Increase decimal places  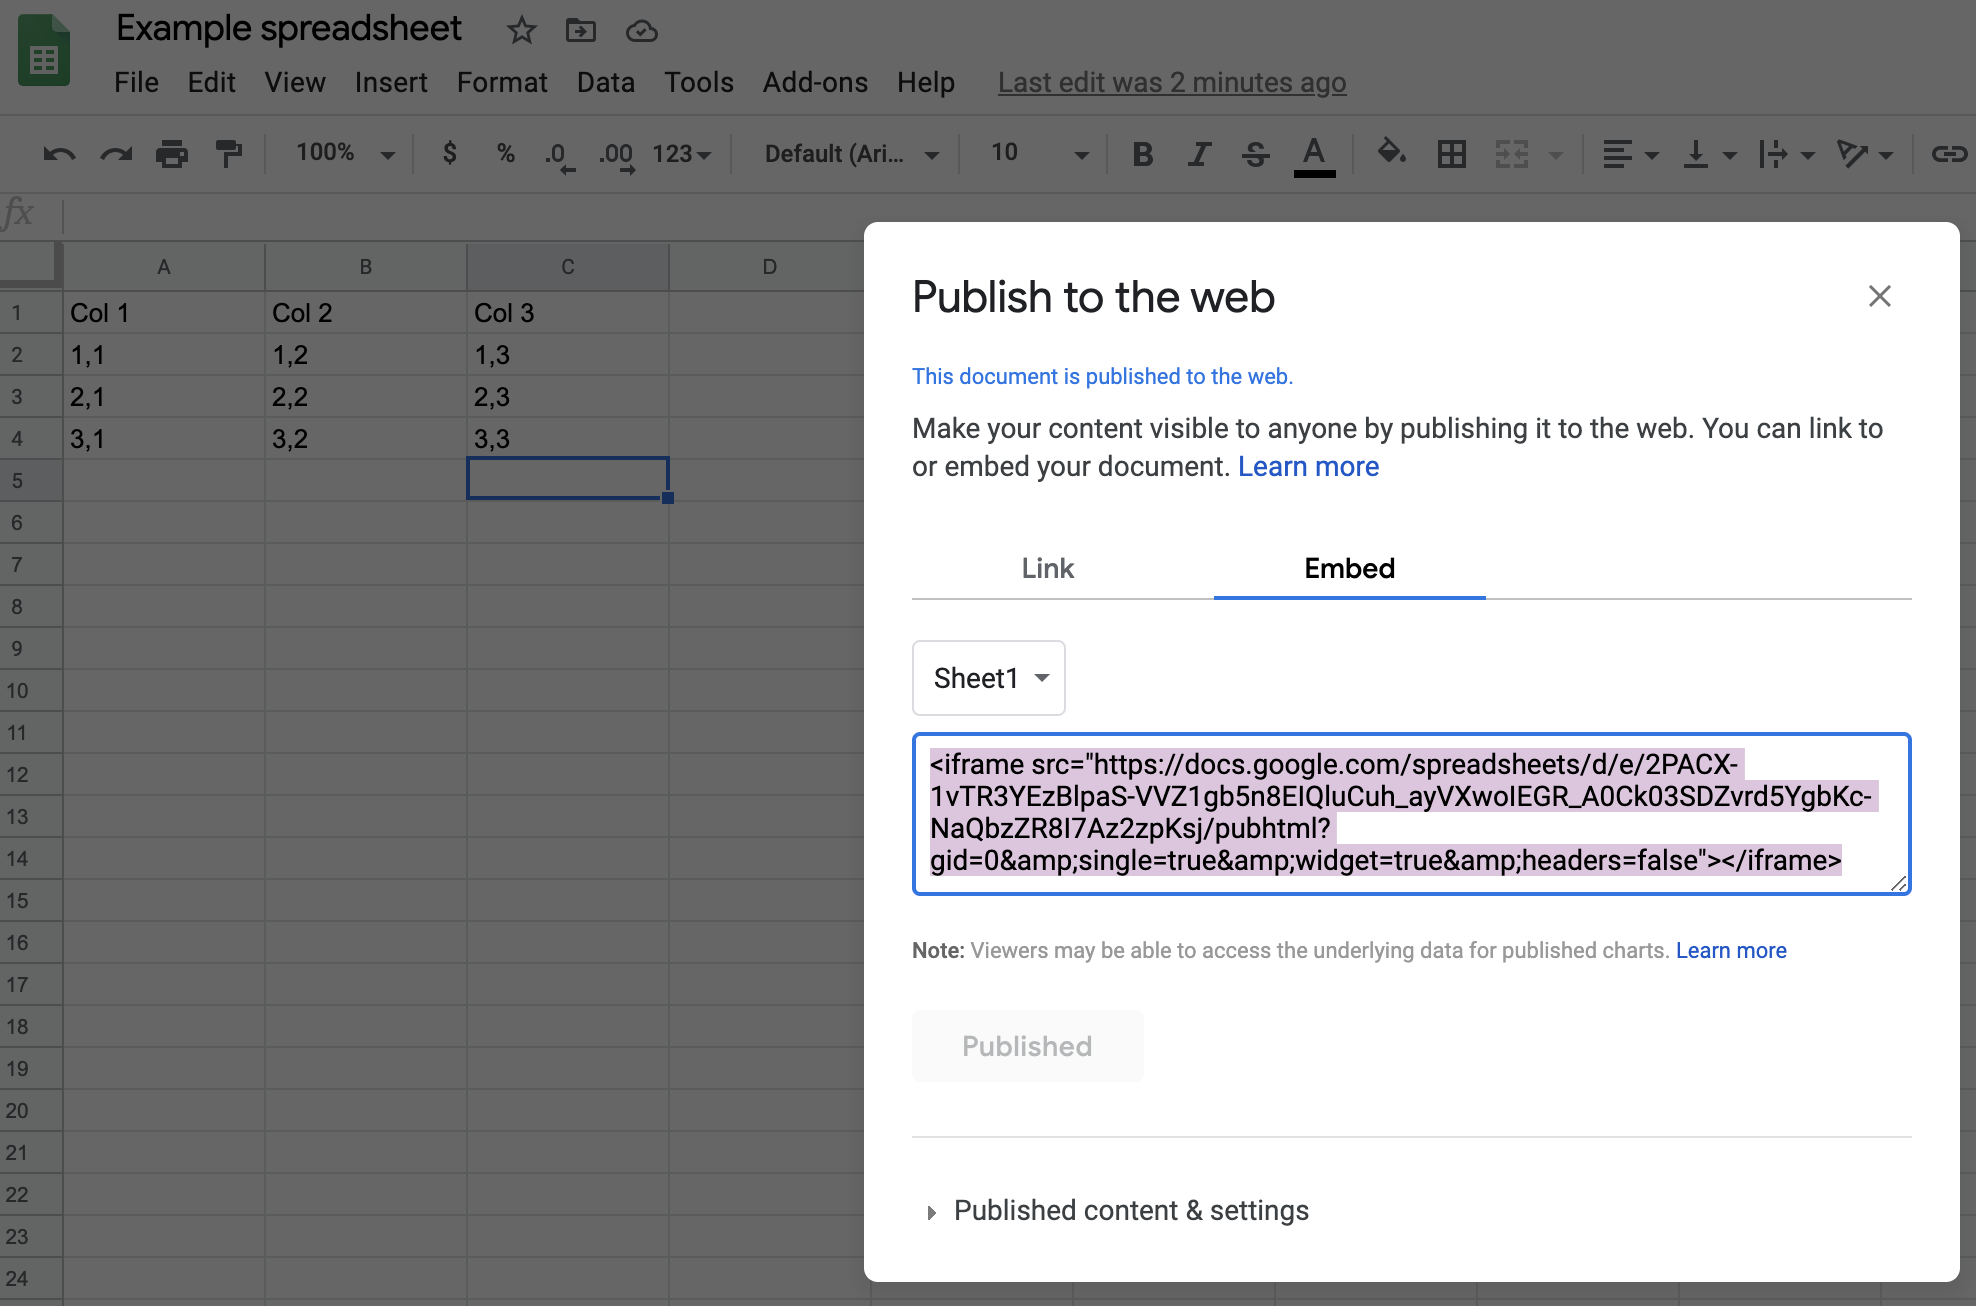click(617, 156)
